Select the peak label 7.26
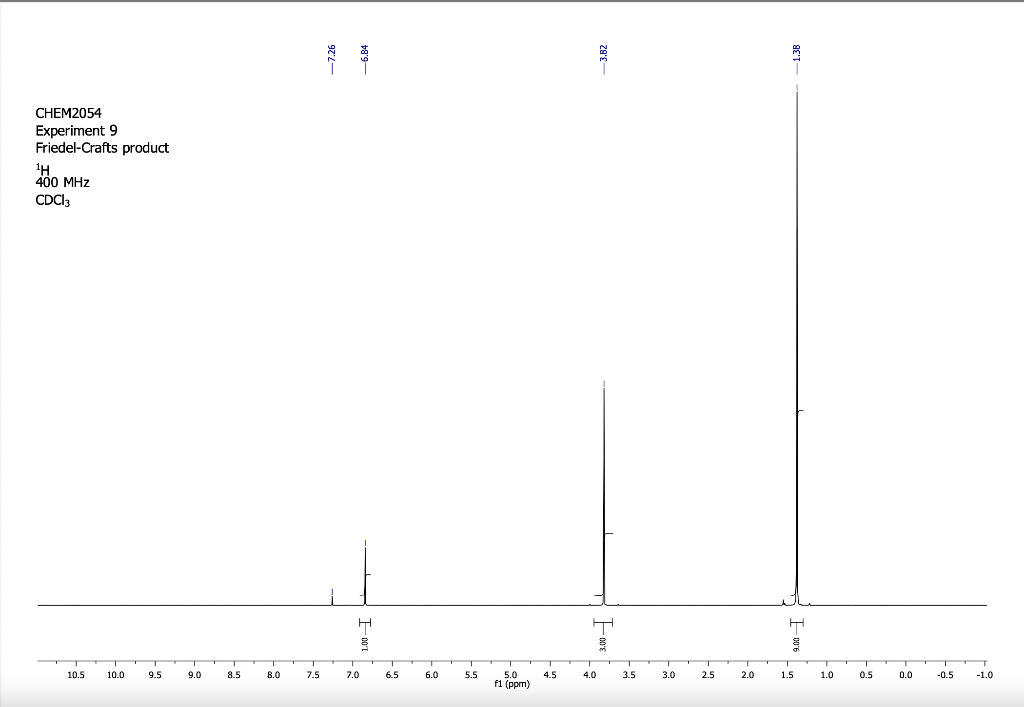Screen dimensions: 1024x707 pos(333,55)
